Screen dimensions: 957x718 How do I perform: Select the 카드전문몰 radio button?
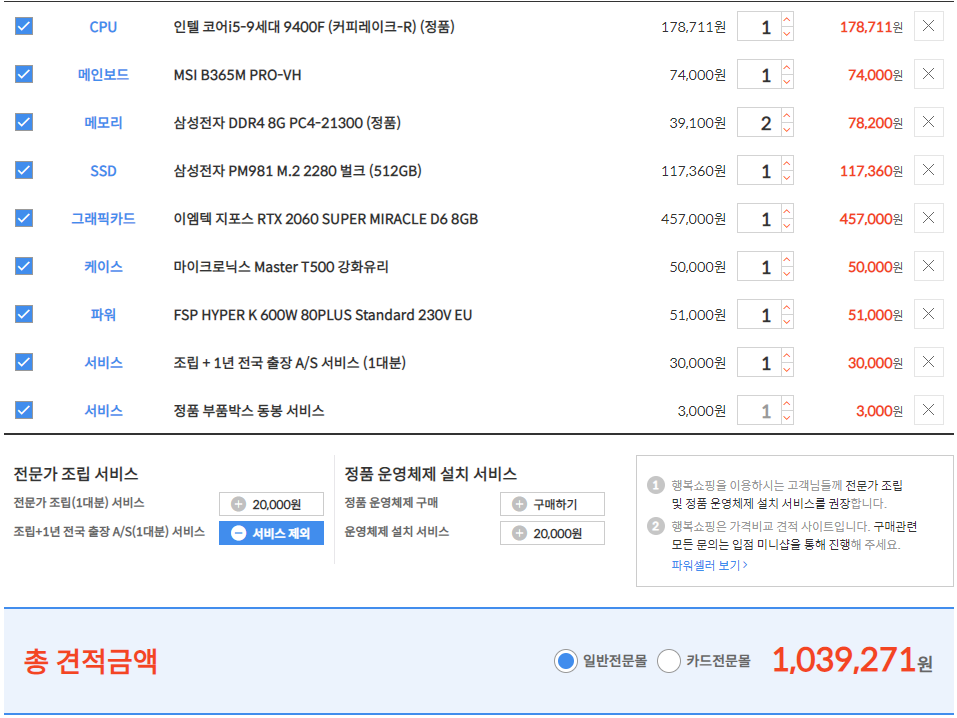[669, 661]
